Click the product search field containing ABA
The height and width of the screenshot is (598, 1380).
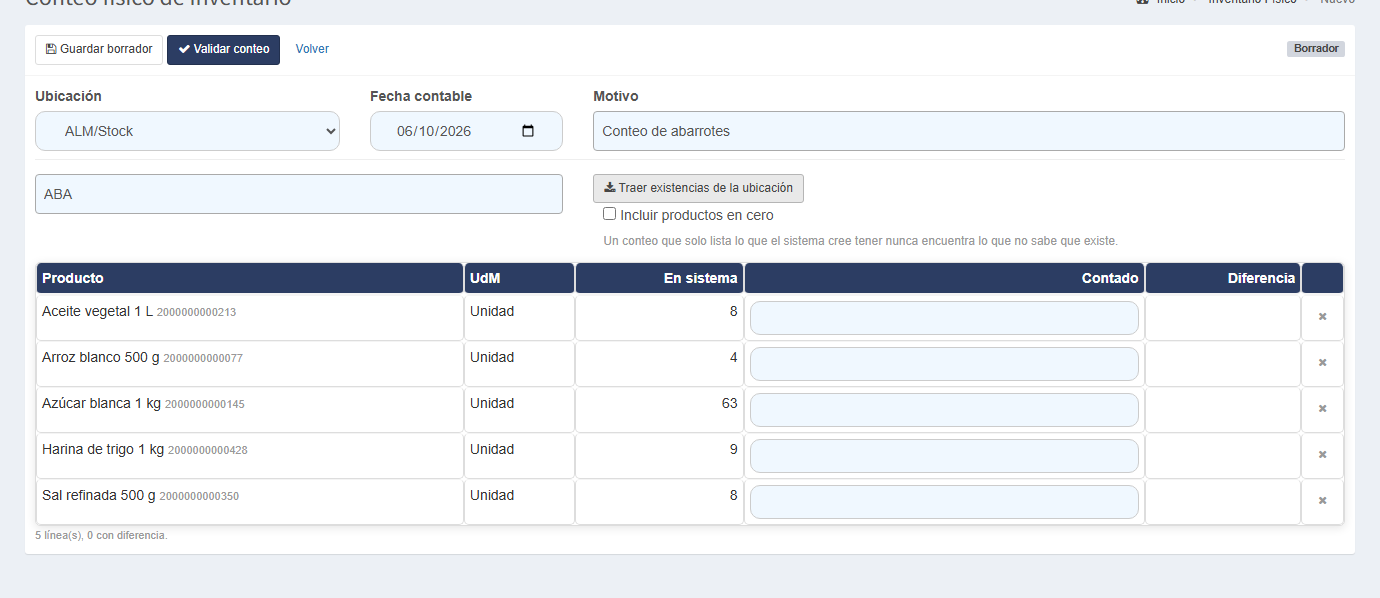click(x=299, y=194)
